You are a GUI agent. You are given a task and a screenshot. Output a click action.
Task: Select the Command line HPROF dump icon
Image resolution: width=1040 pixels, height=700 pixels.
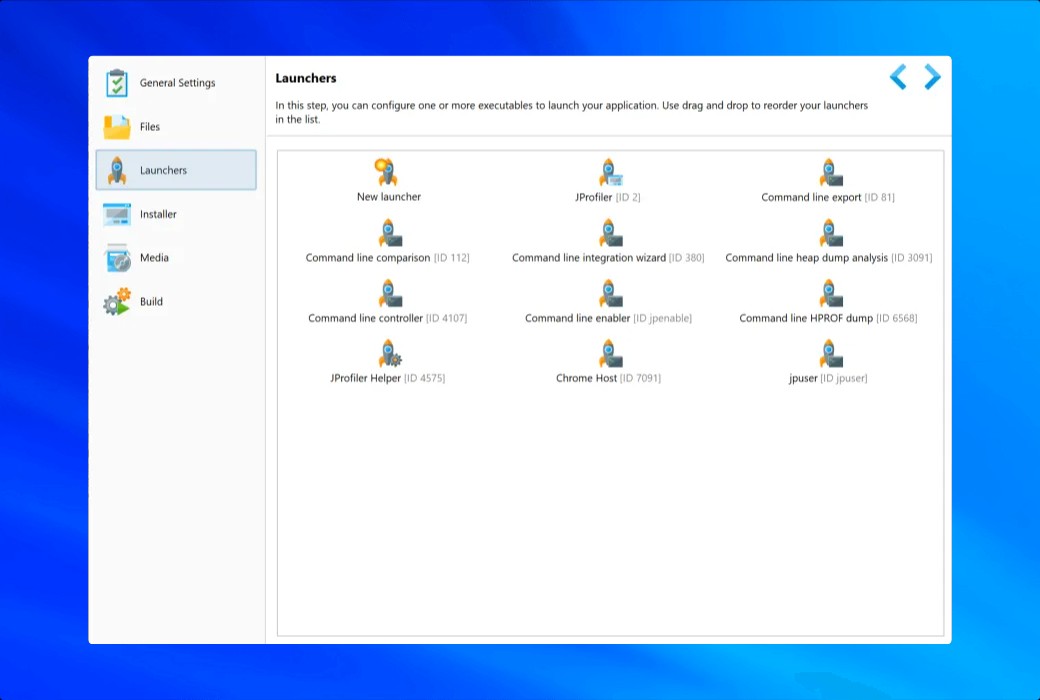(830, 293)
